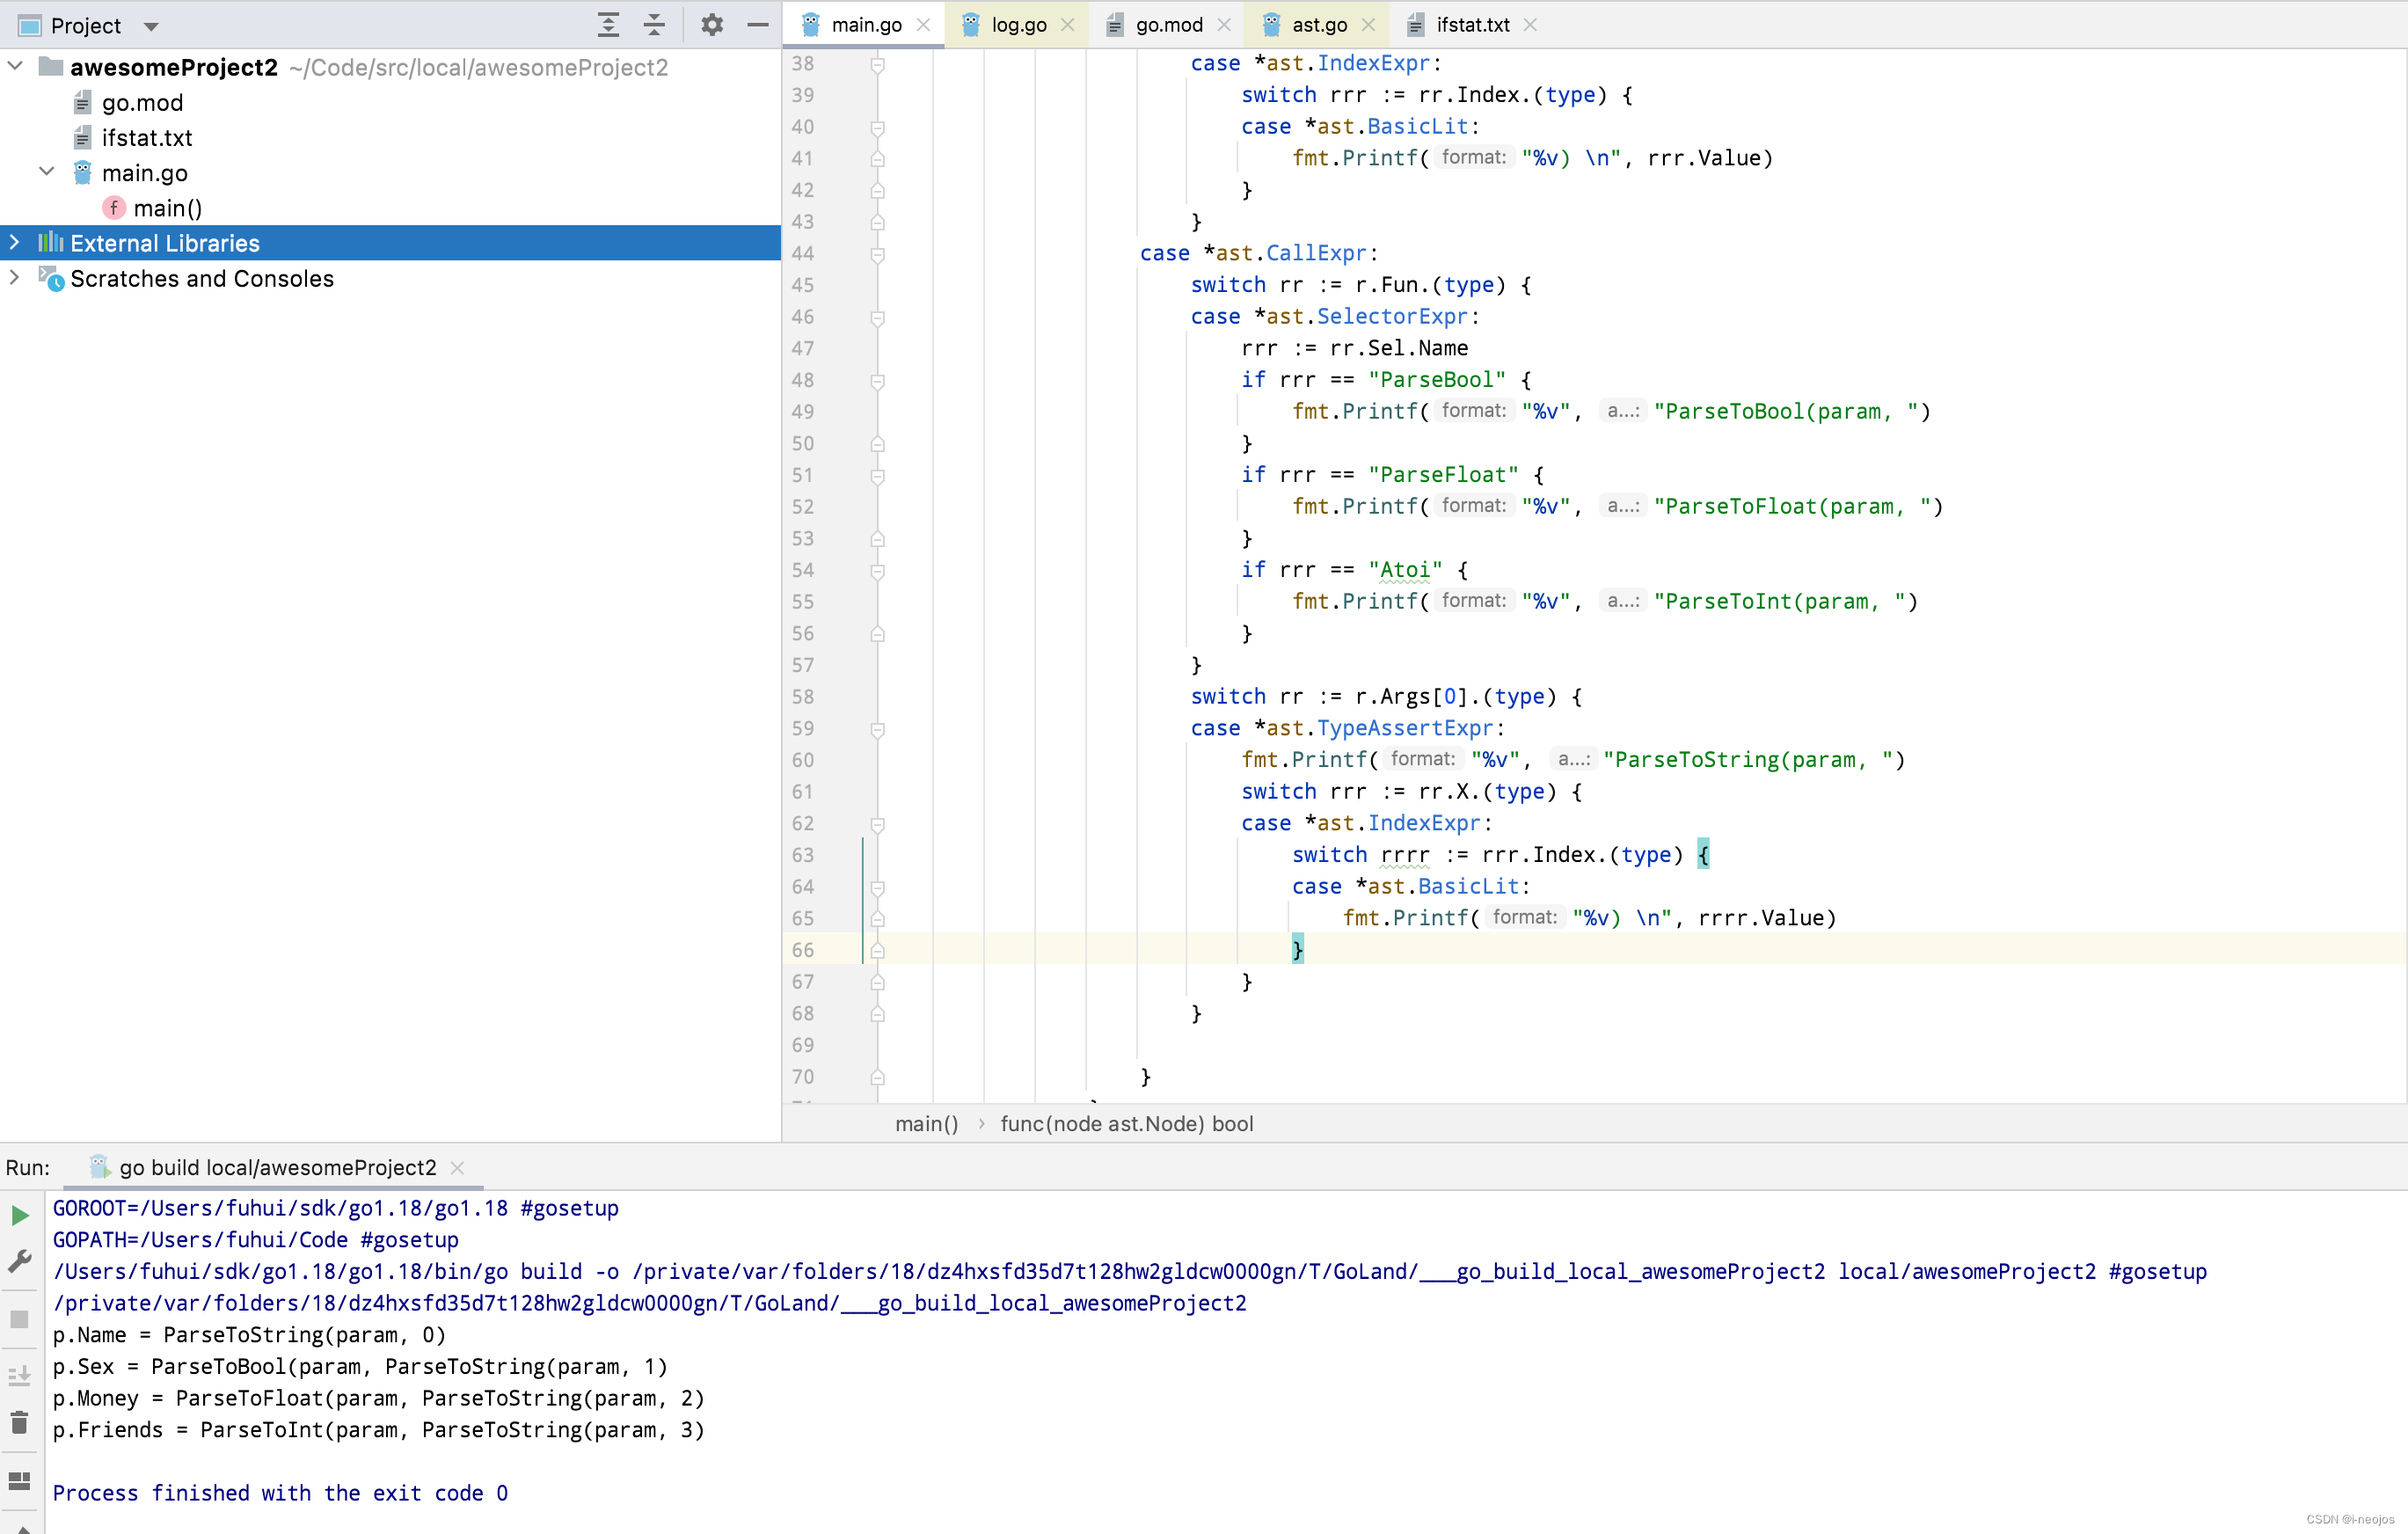This screenshot has height=1534, width=2408.
Task: Select go.mod in project tree
Action: click(x=142, y=102)
